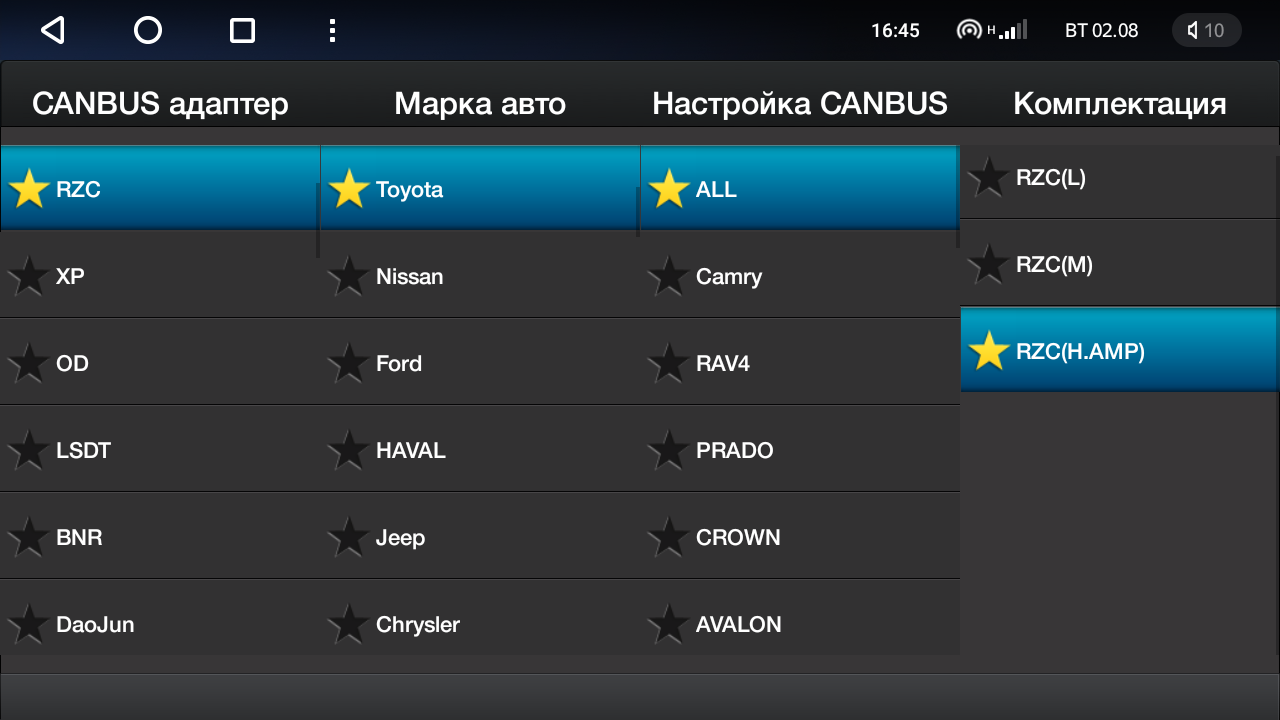
Task: Tap the Android back navigation arrow
Action: (52, 30)
